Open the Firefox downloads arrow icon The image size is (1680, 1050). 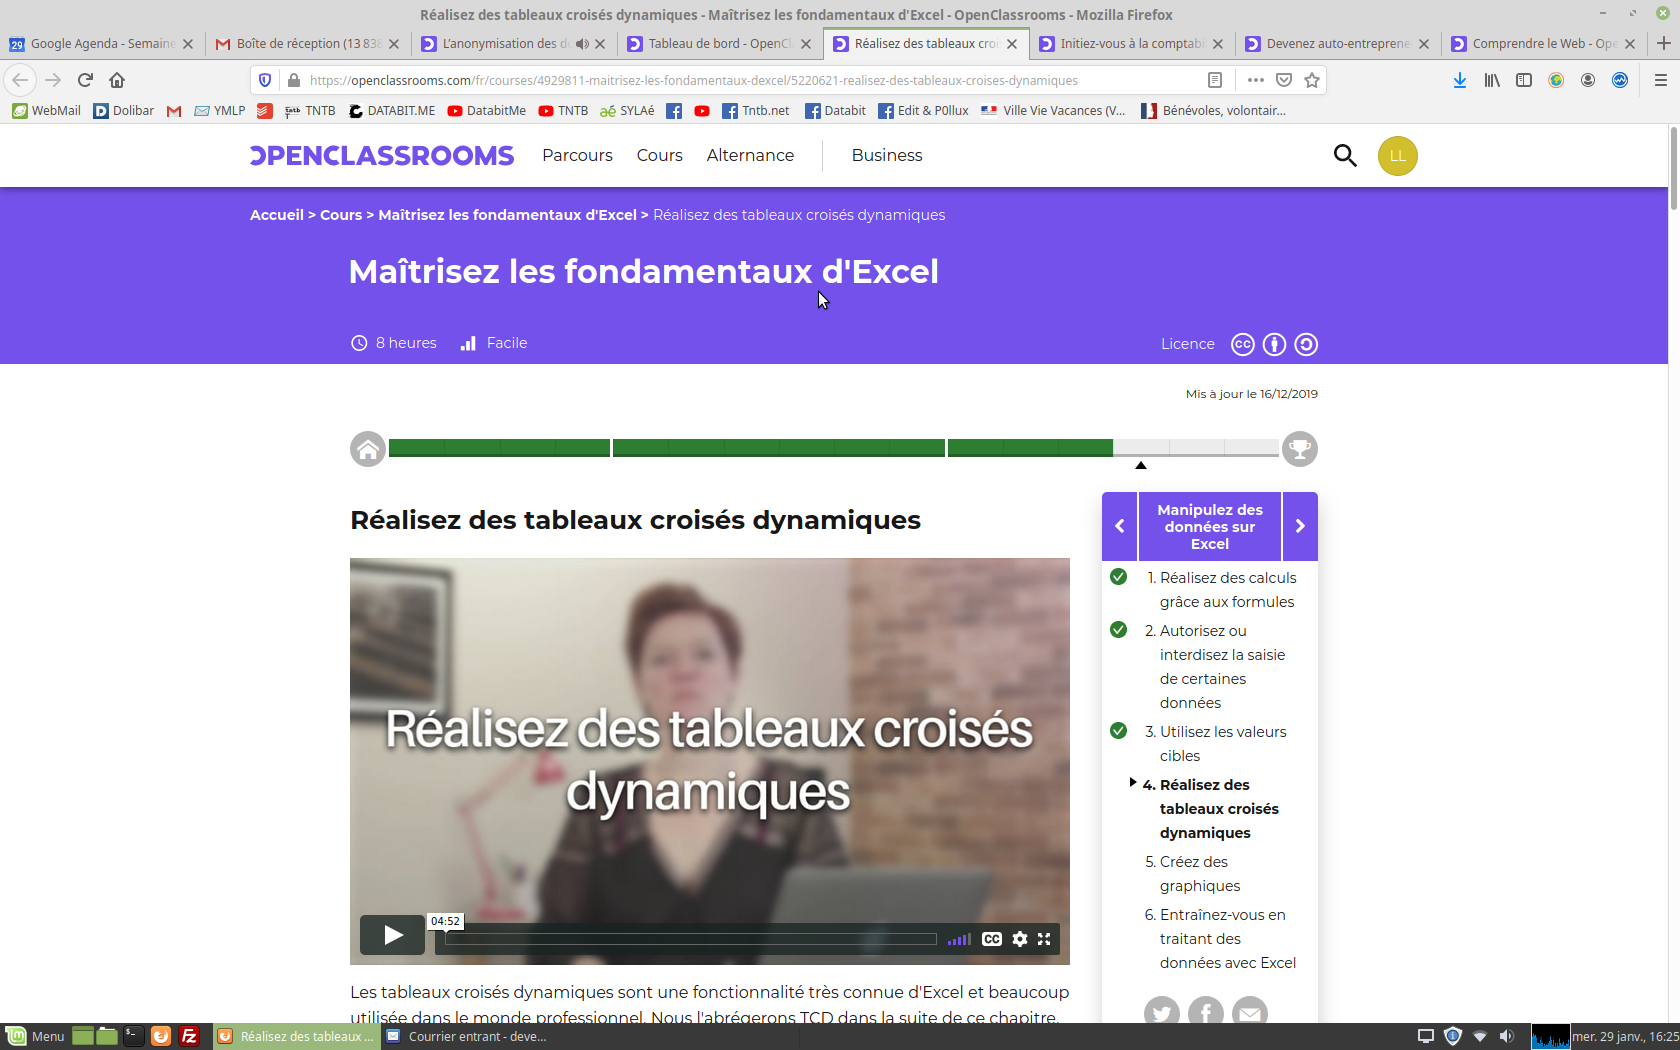point(1460,80)
